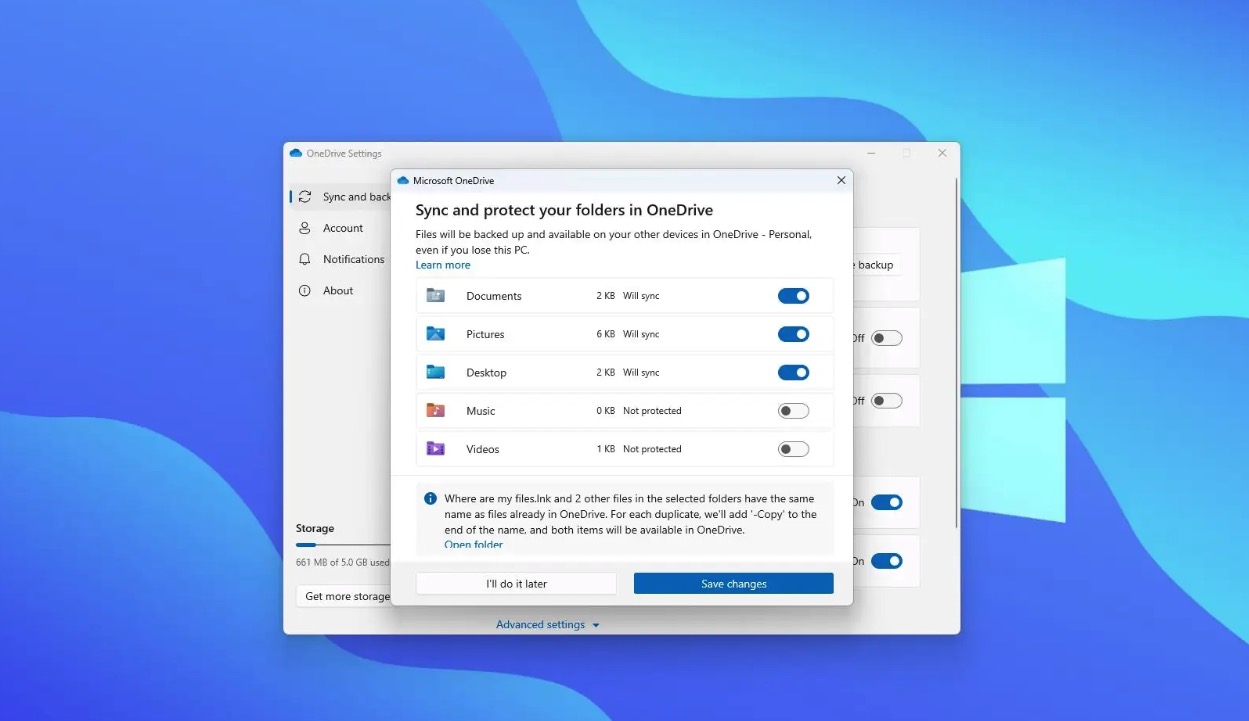Open the Account settings page
The width and height of the screenshot is (1249, 721).
[341, 228]
